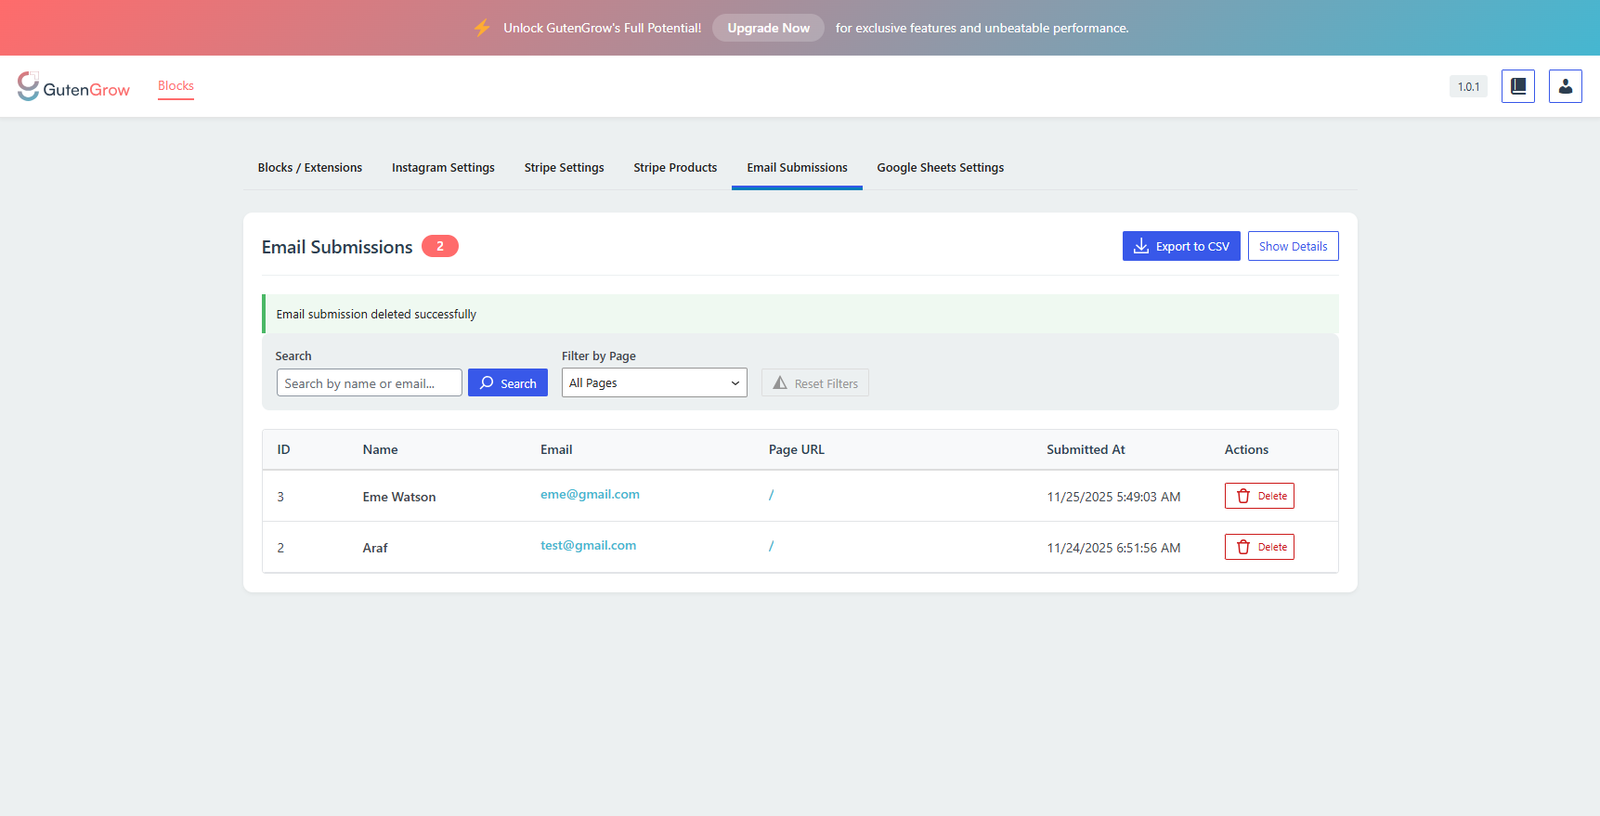Expand the All Pages filter dropdown
This screenshot has height=816, width=1600.
[x=654, y=383]
